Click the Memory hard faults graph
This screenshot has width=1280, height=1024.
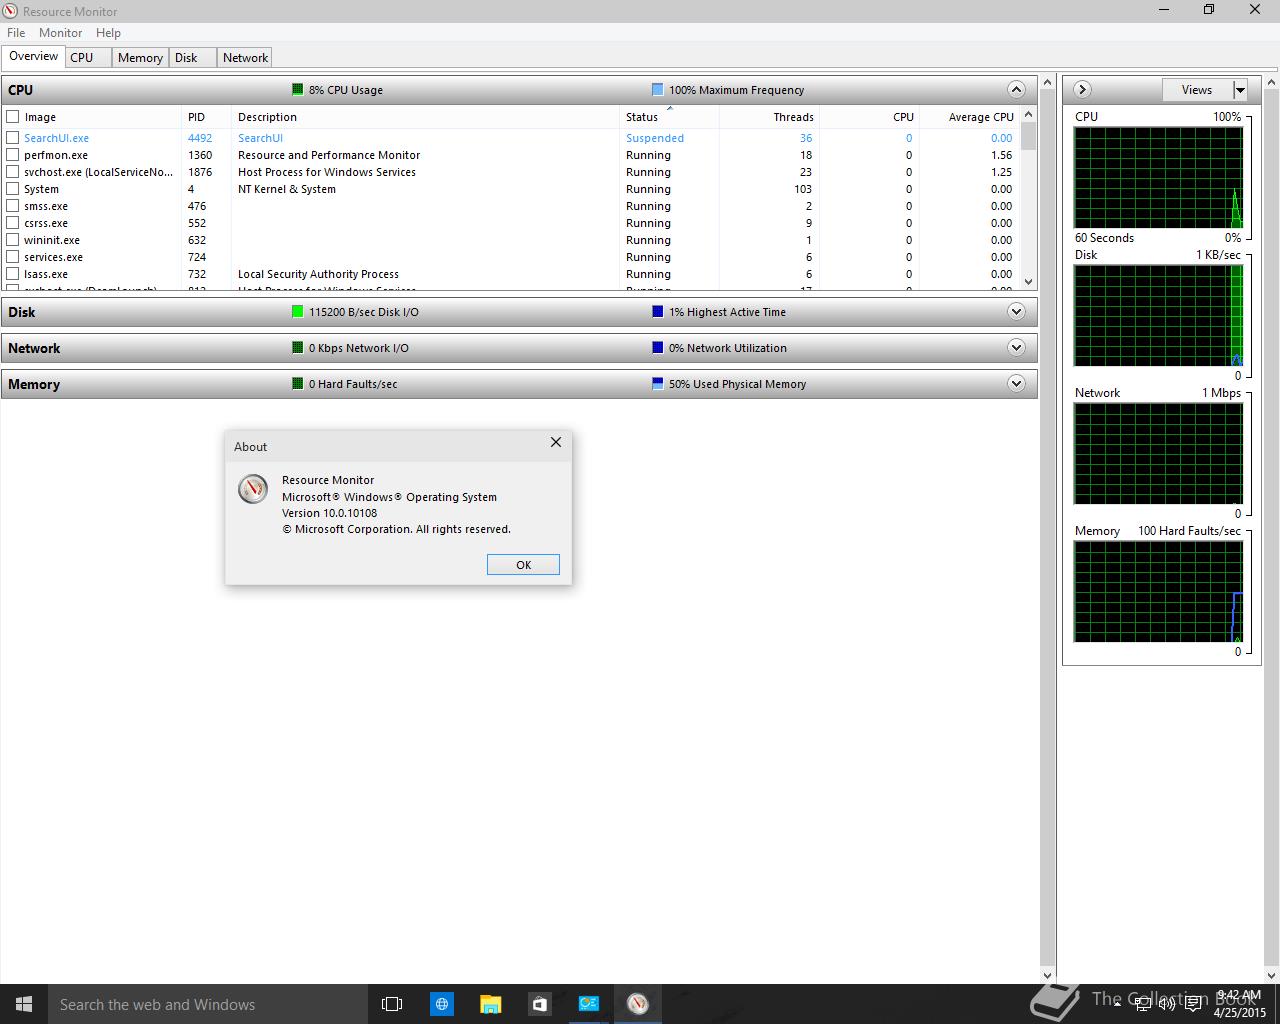click(1158, 592)
